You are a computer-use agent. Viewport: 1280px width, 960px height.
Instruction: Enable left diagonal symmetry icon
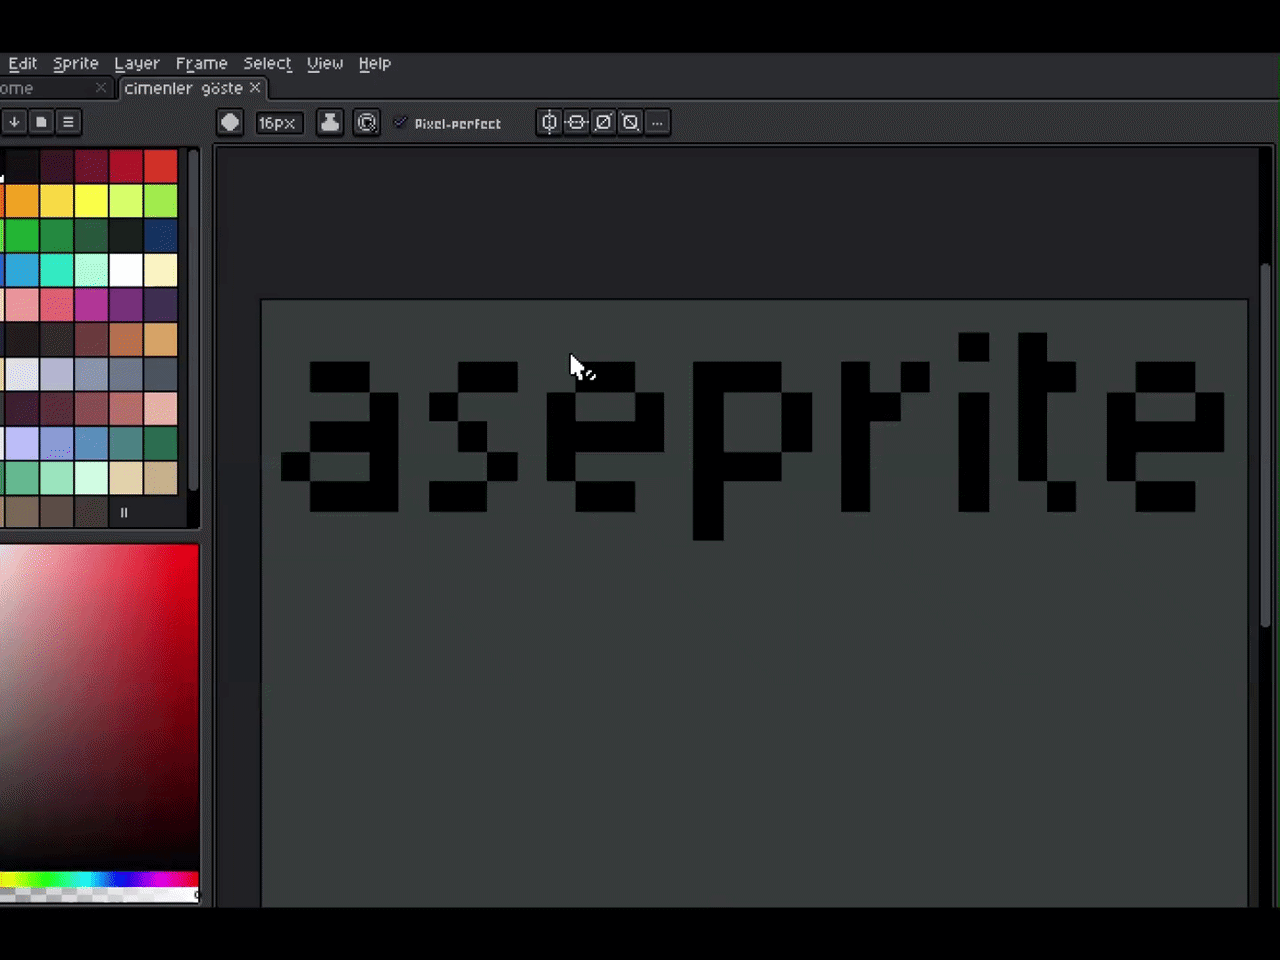pos(630,122)
